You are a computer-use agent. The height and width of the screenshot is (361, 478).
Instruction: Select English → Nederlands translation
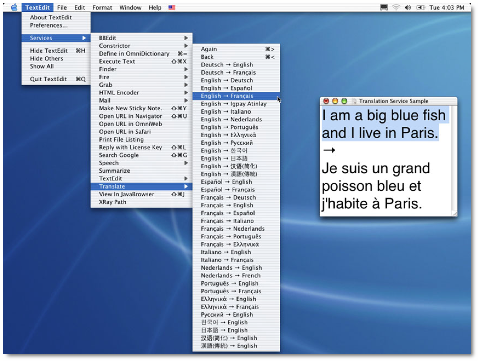[236, 119]
